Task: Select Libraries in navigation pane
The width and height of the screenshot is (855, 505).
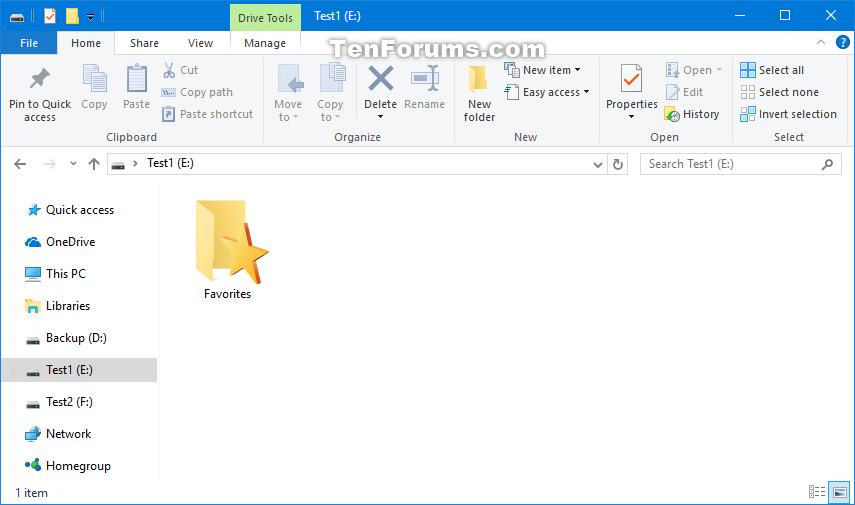Action: click(68, 306)
